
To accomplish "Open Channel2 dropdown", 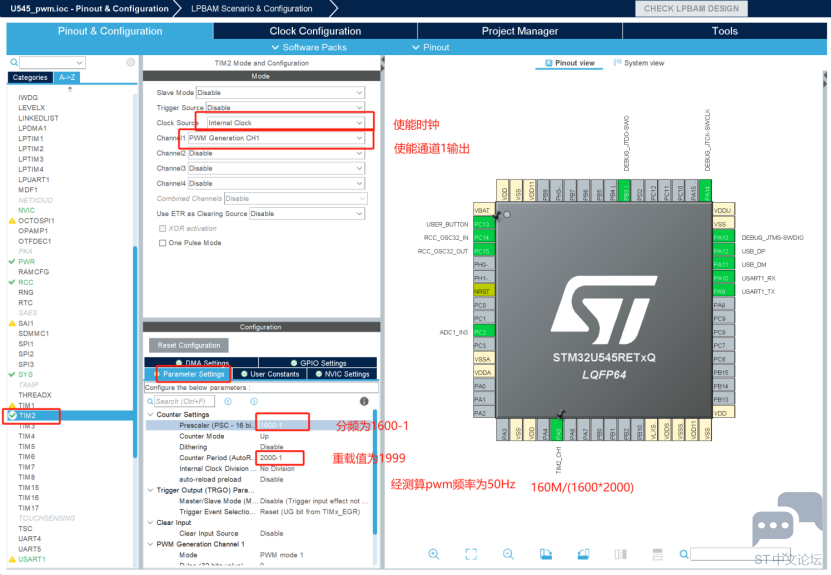I will (276, 153).
